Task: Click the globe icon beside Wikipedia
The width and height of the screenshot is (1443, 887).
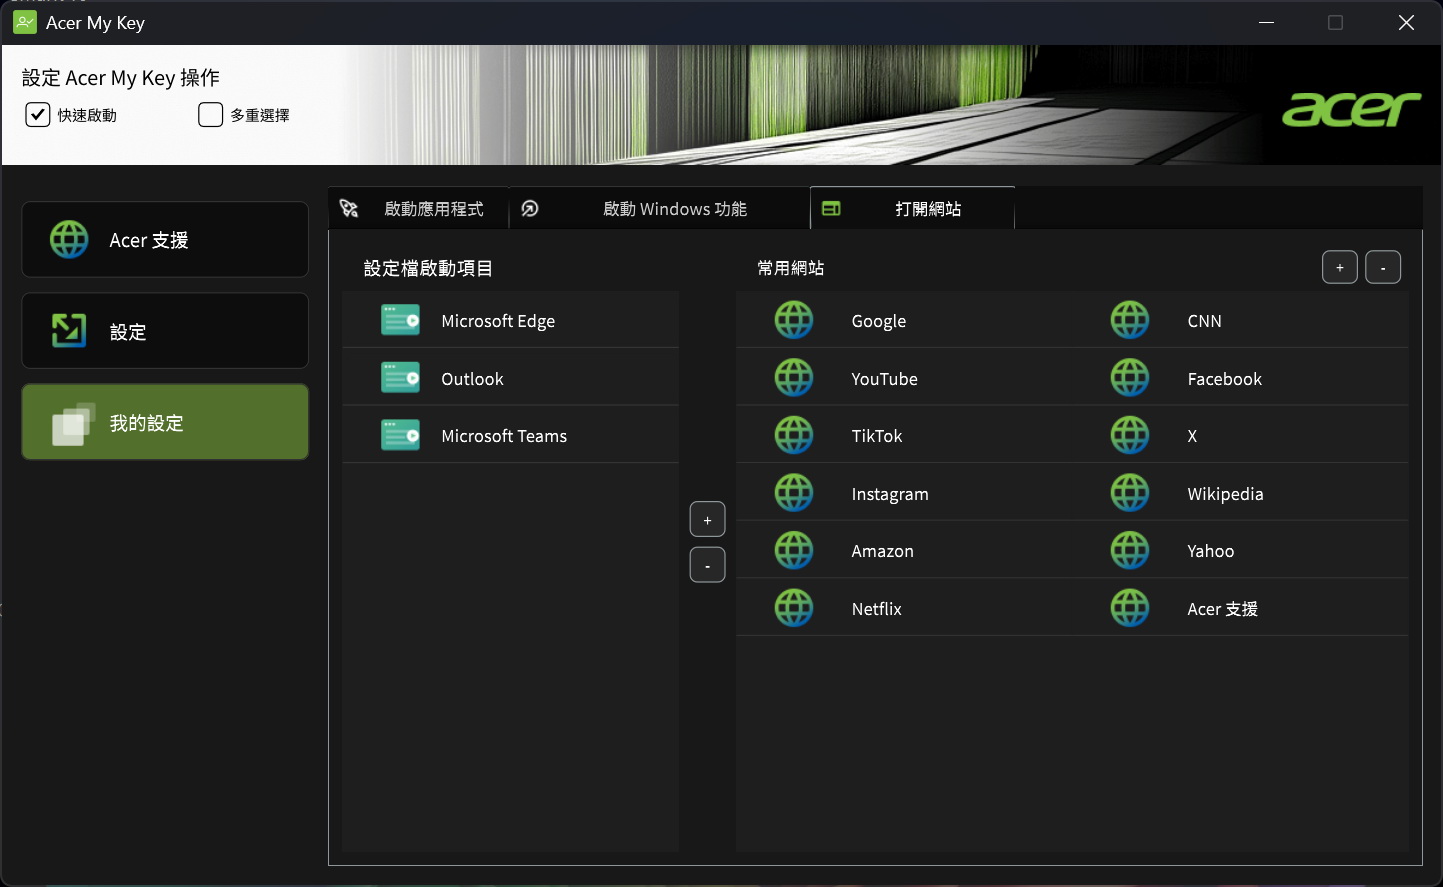Action: click(x=1130, y=493)
